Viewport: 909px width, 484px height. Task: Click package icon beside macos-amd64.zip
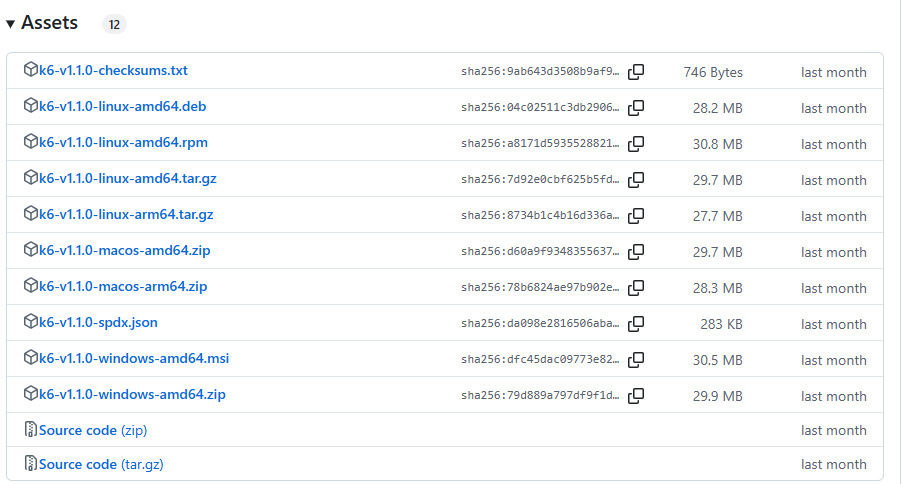click(31, 249)
